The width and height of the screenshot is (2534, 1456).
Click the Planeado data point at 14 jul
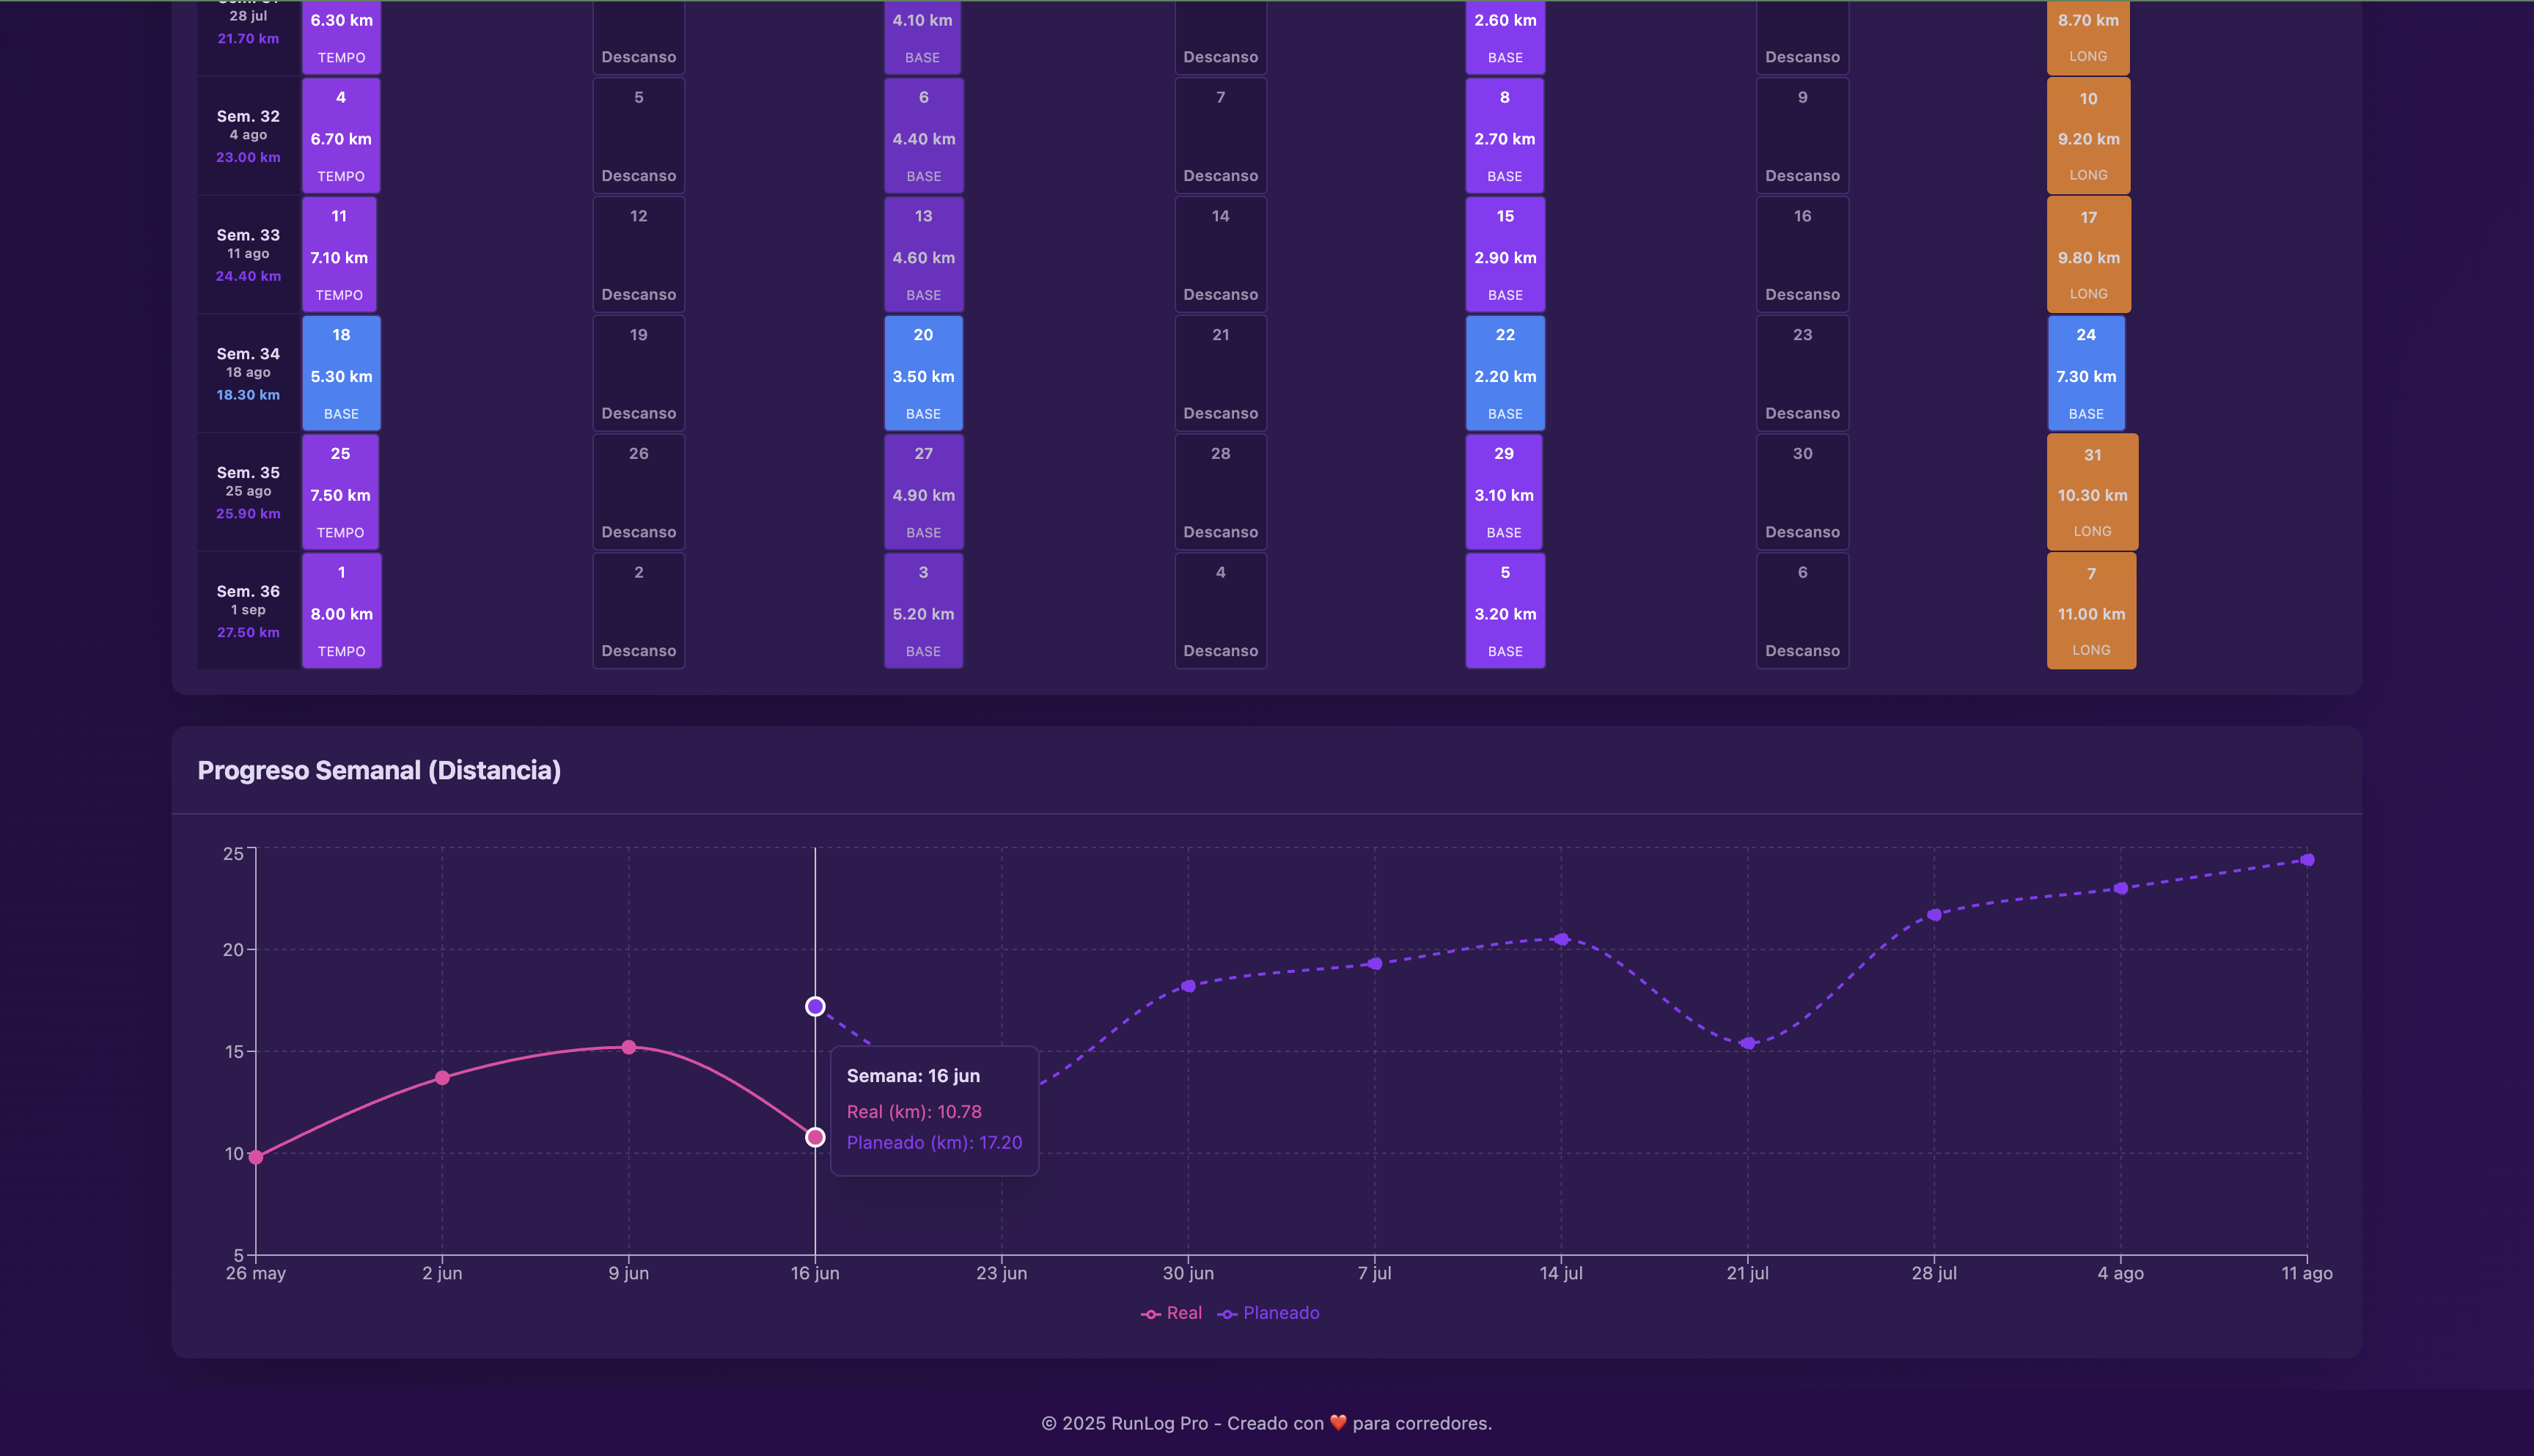(1561, 939)
